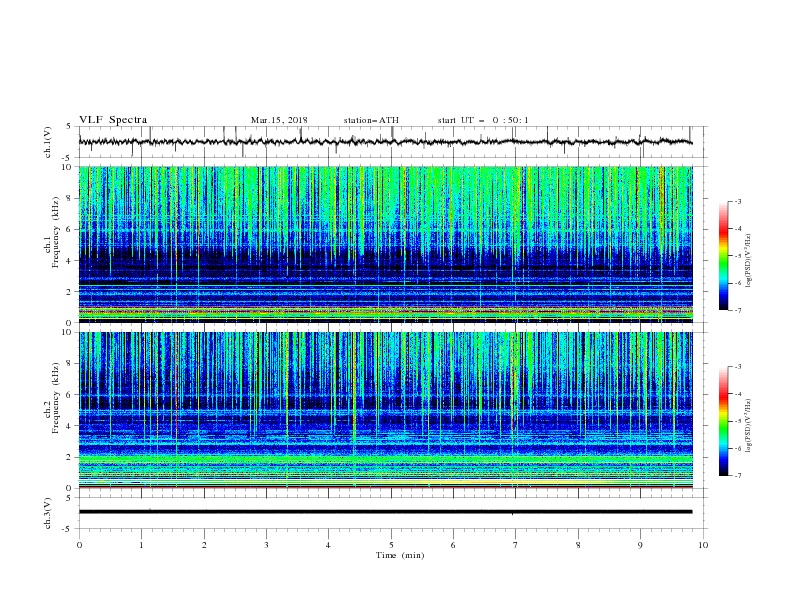The width and height of the screenshot is (792, 612).
Task: Click the upper "log(PSD)(V²/Hz)" color bar label
Action: pos(749,261)
